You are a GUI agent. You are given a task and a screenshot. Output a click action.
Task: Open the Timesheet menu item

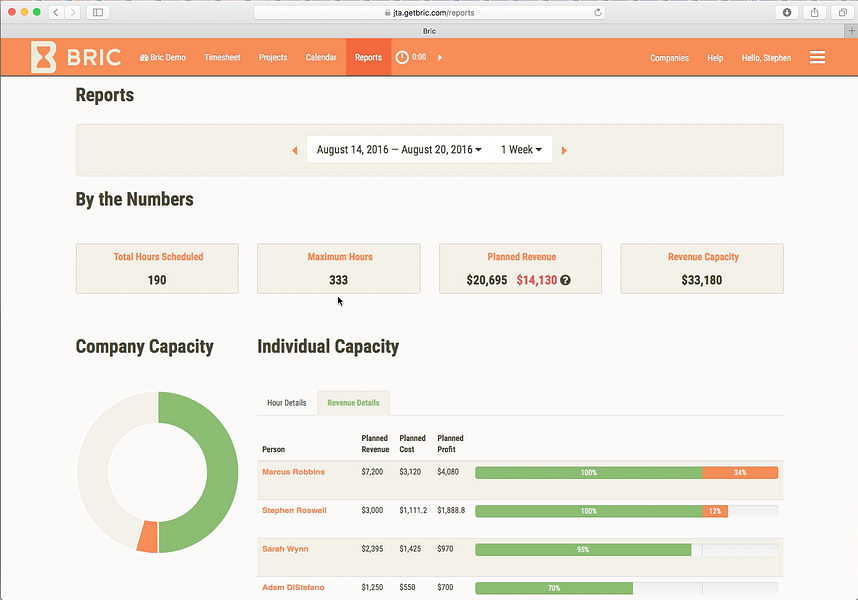point(222,57)
